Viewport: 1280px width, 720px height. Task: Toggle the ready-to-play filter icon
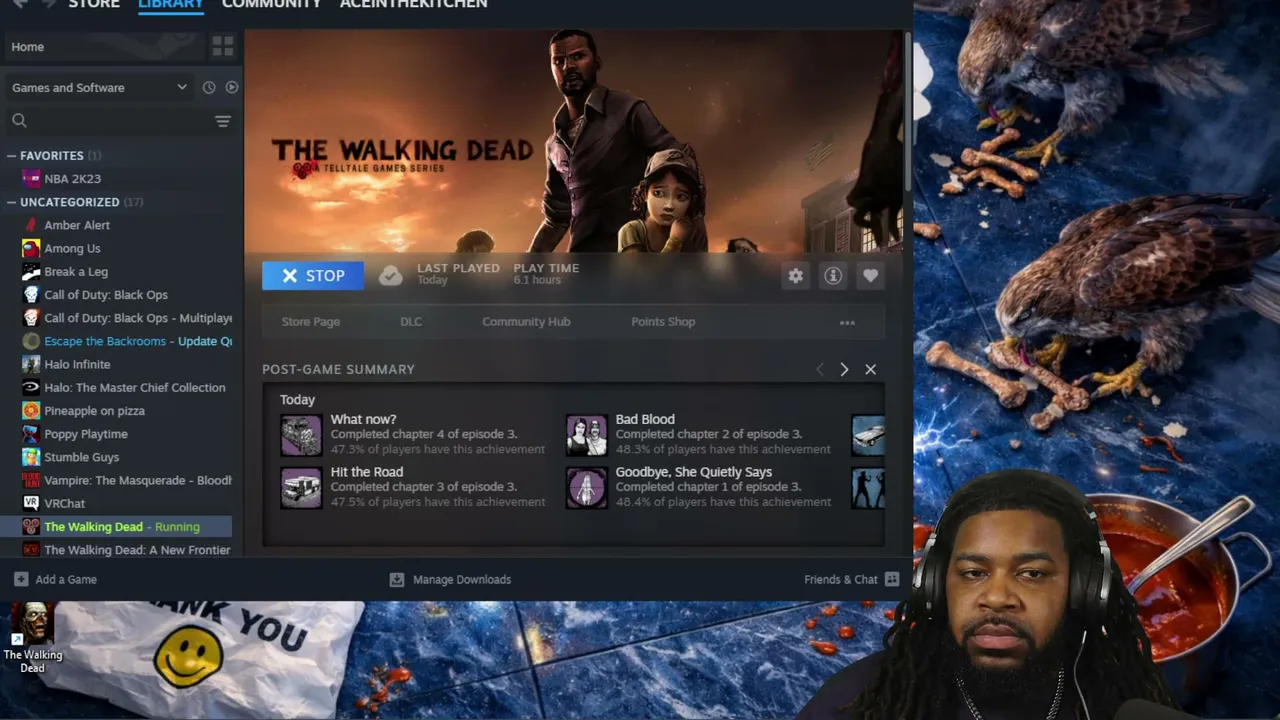(x=232, y=88)
